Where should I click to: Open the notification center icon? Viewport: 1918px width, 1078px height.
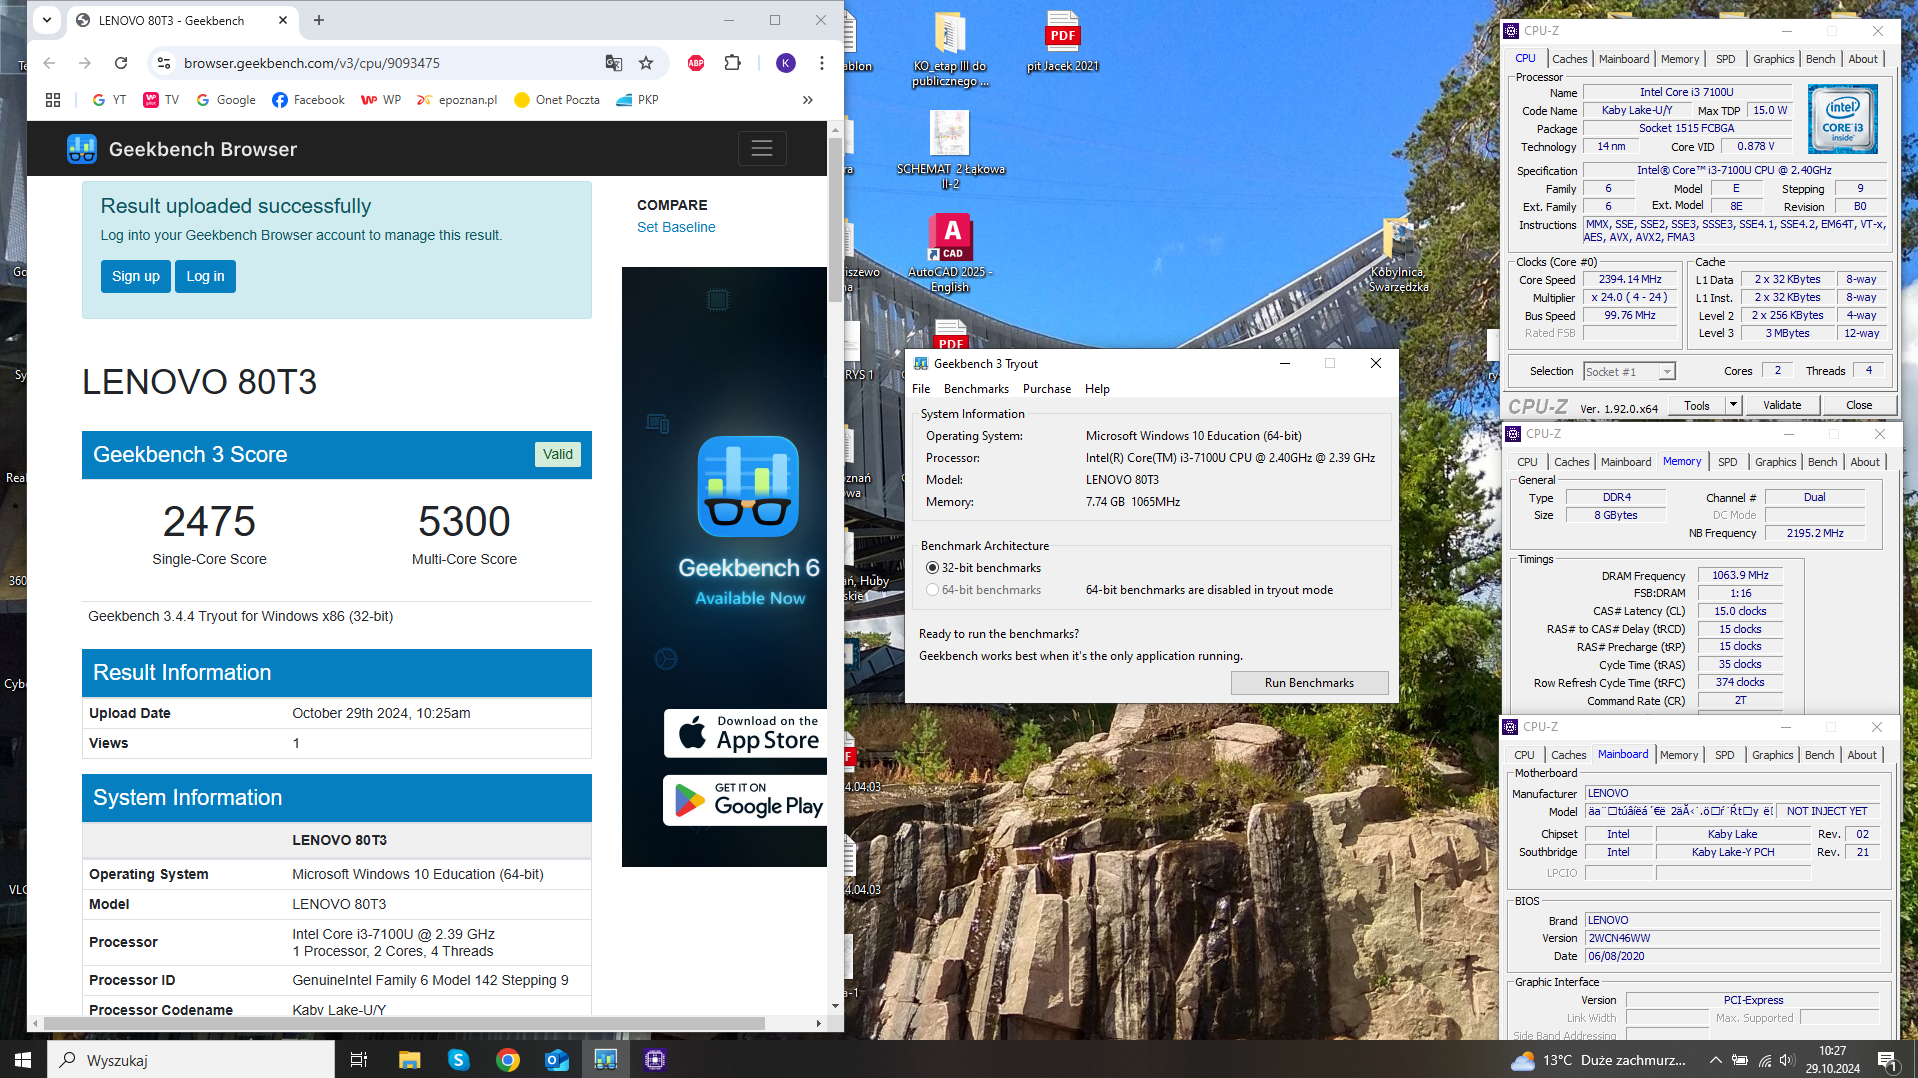pos(1887,1060)
